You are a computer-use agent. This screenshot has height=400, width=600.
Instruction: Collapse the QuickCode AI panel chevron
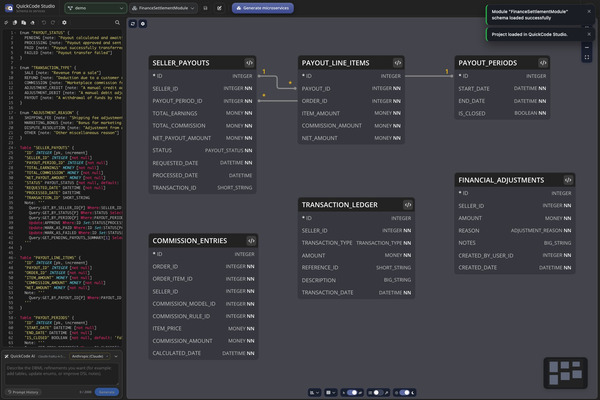(116, 356)
